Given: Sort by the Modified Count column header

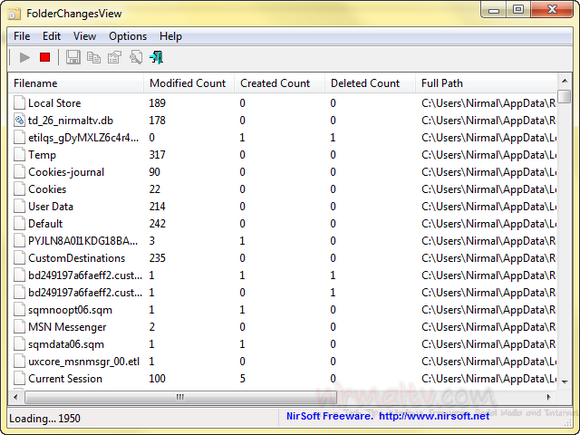Looking at the screenshot, I should pyautogui.click(x=189, y=83).
